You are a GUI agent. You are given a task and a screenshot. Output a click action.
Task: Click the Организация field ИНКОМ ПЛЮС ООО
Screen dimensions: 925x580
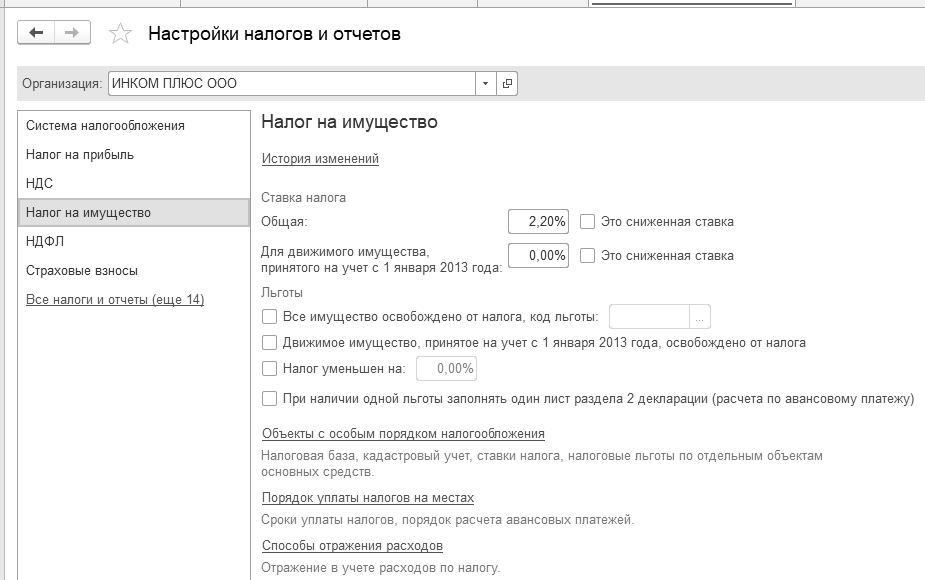(292, 83)
